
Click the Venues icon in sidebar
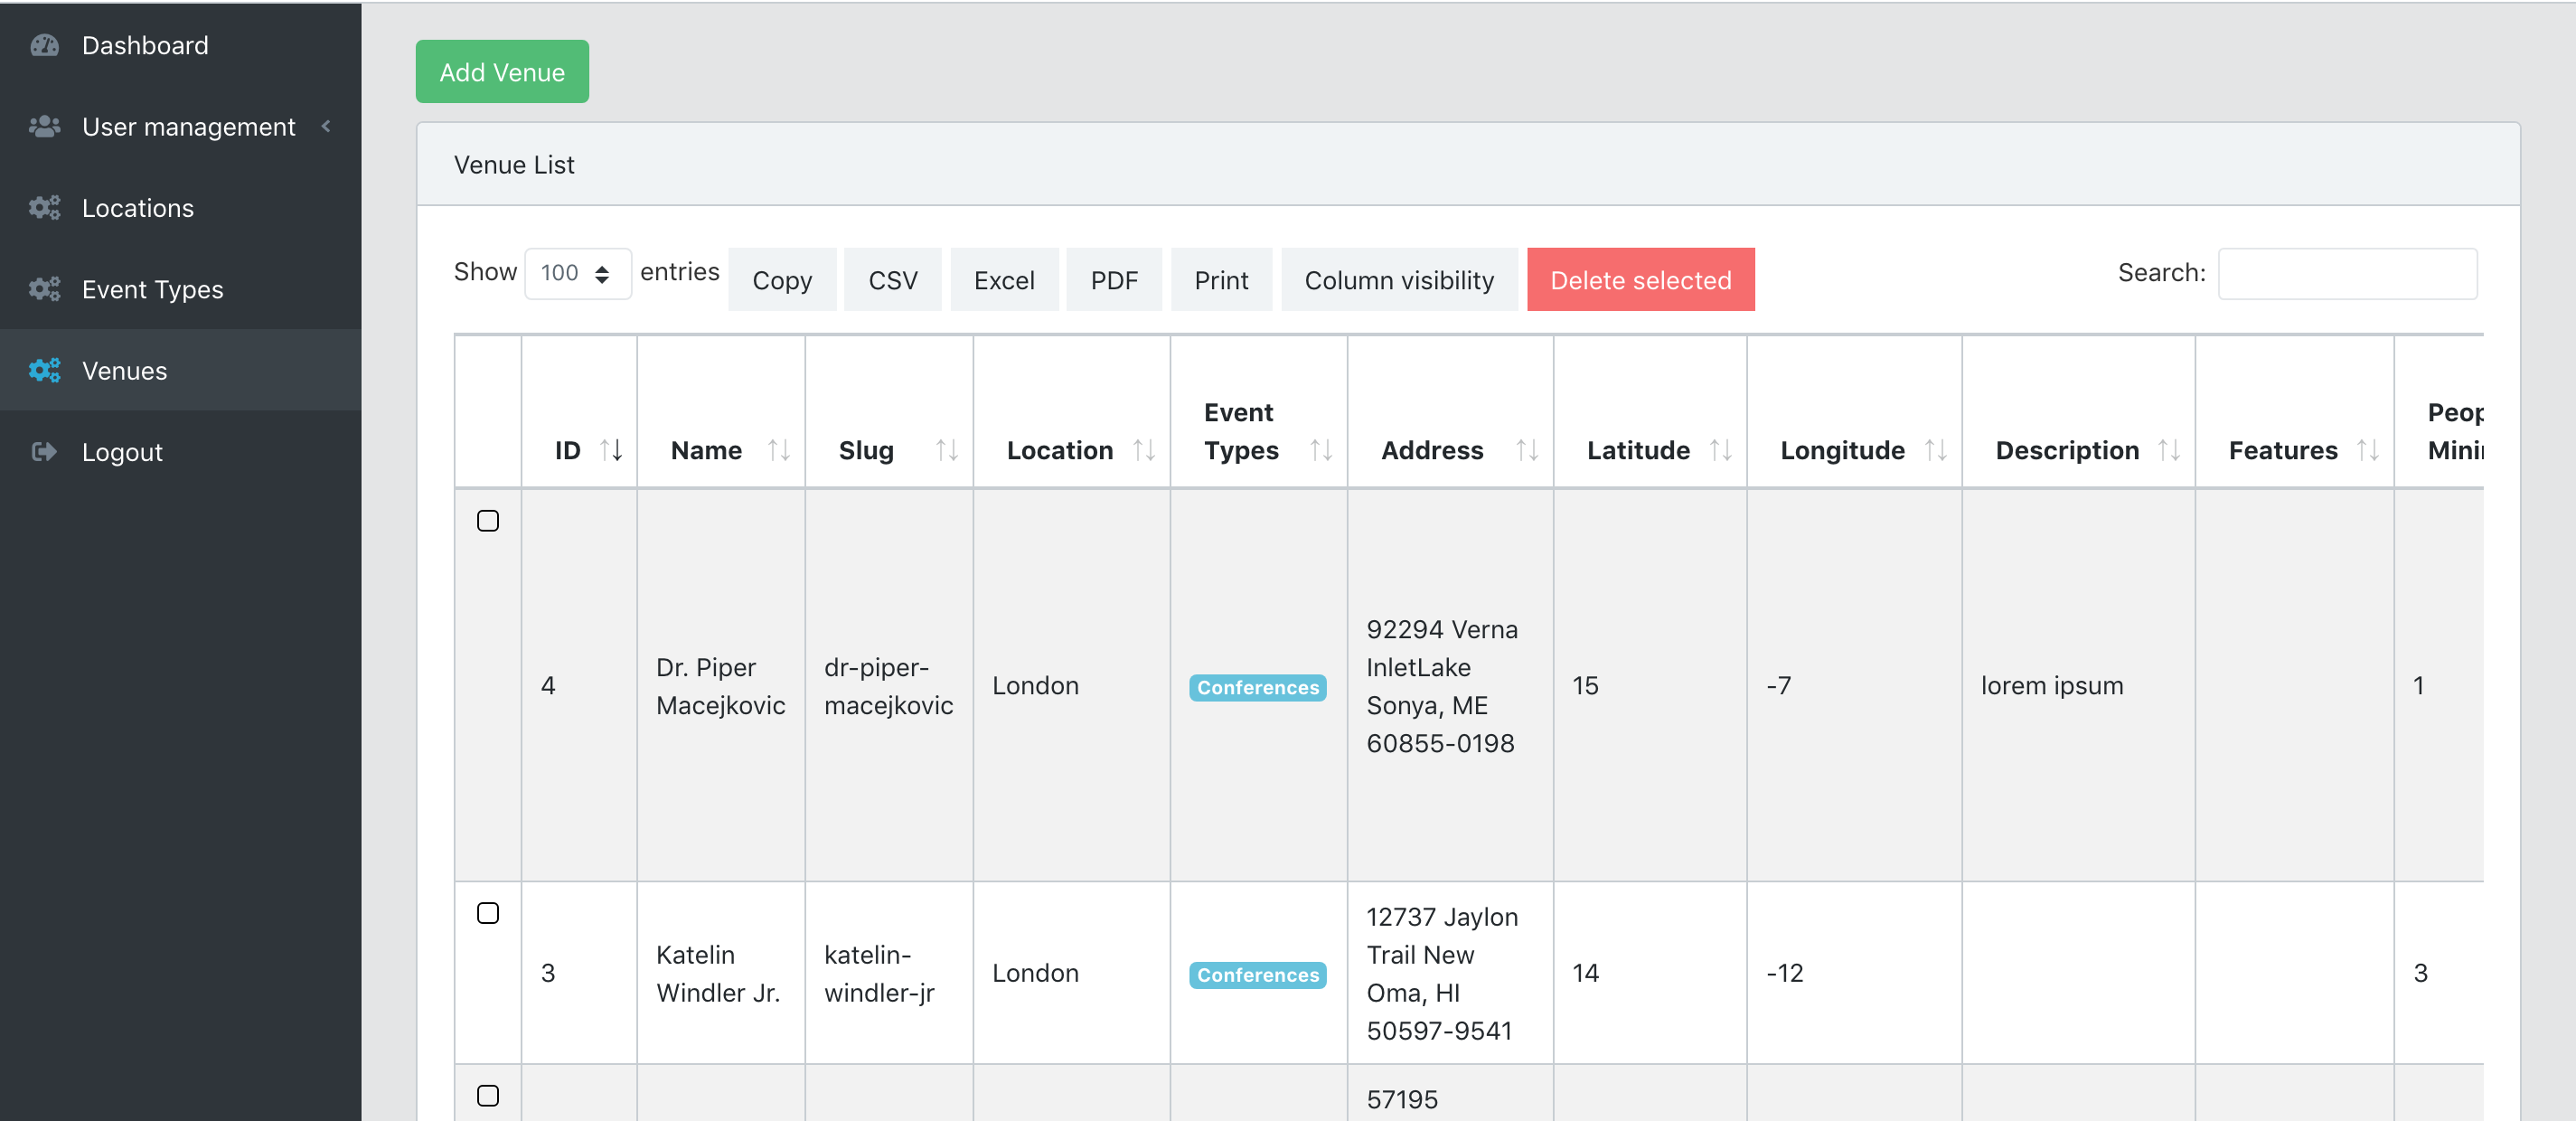44,368
